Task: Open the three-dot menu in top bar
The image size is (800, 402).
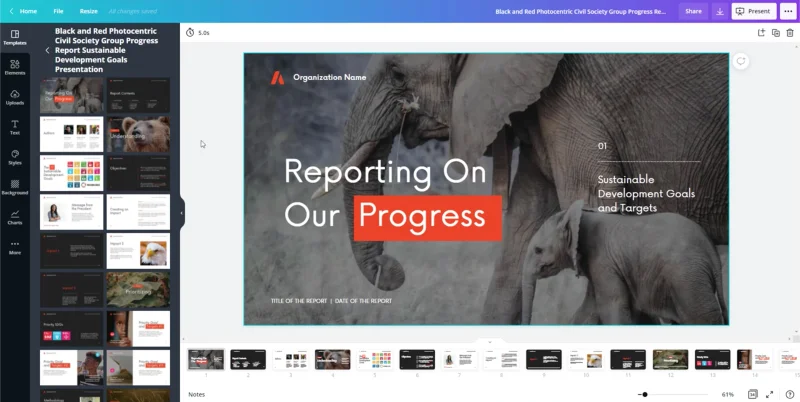Action: [788, 11]
